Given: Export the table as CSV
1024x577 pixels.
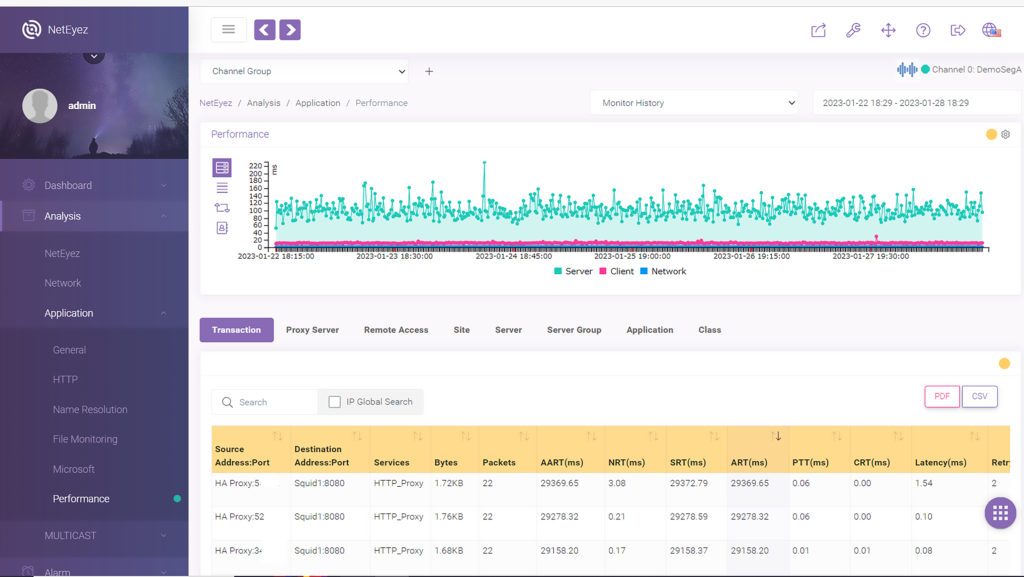Looking at the screenshot, I should (x=979, y=396).
